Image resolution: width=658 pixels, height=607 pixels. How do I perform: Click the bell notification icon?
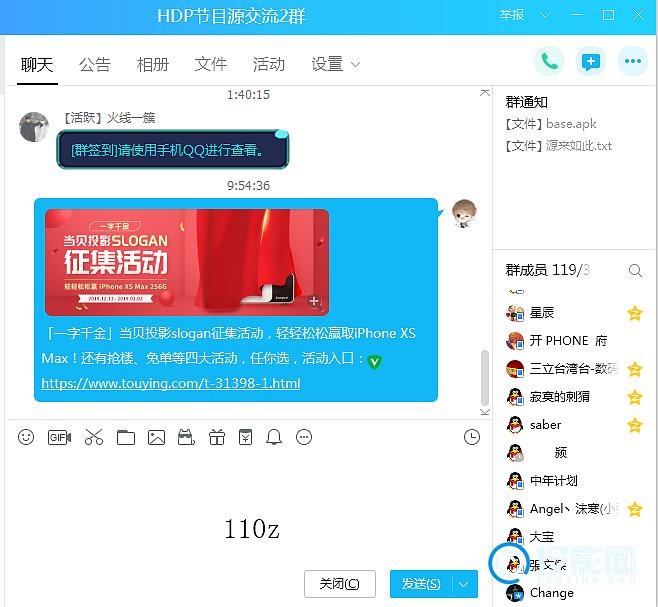[274, 437]
